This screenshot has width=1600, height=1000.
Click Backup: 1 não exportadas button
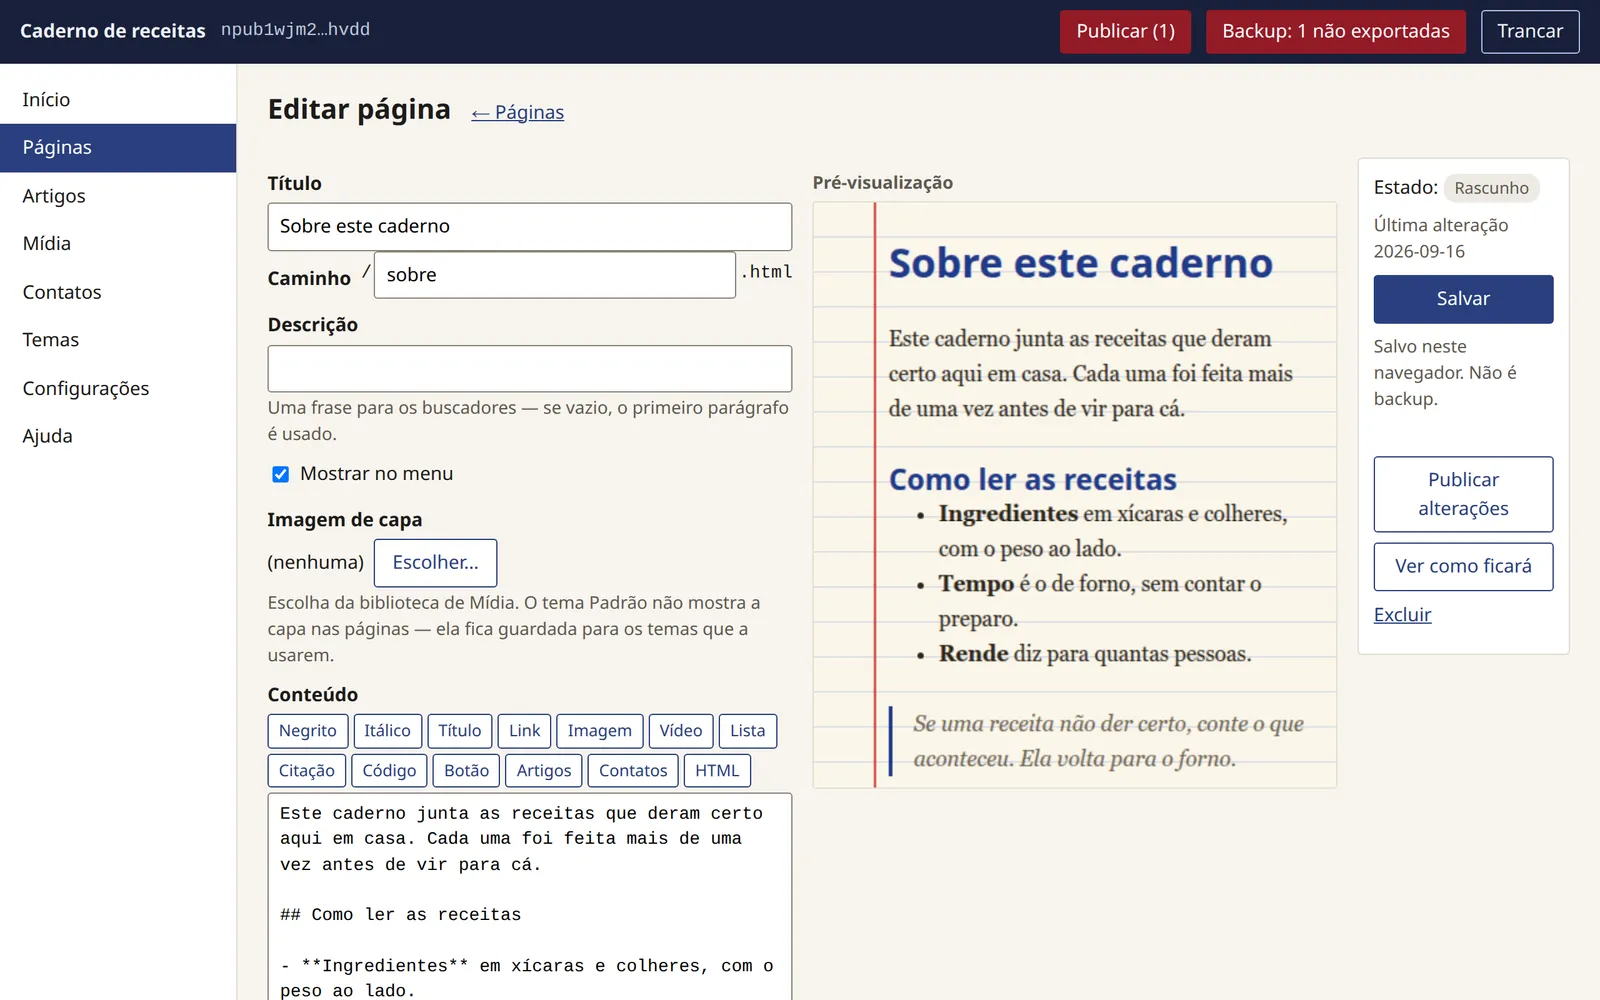(x=1335, y=32)
